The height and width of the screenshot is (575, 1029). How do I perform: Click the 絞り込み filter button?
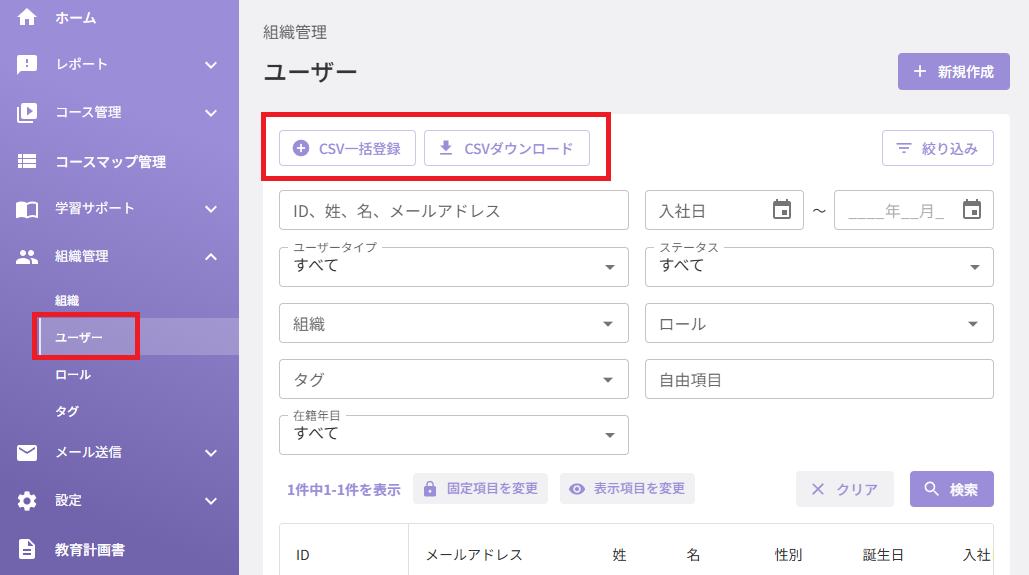[x=937, y=148]
